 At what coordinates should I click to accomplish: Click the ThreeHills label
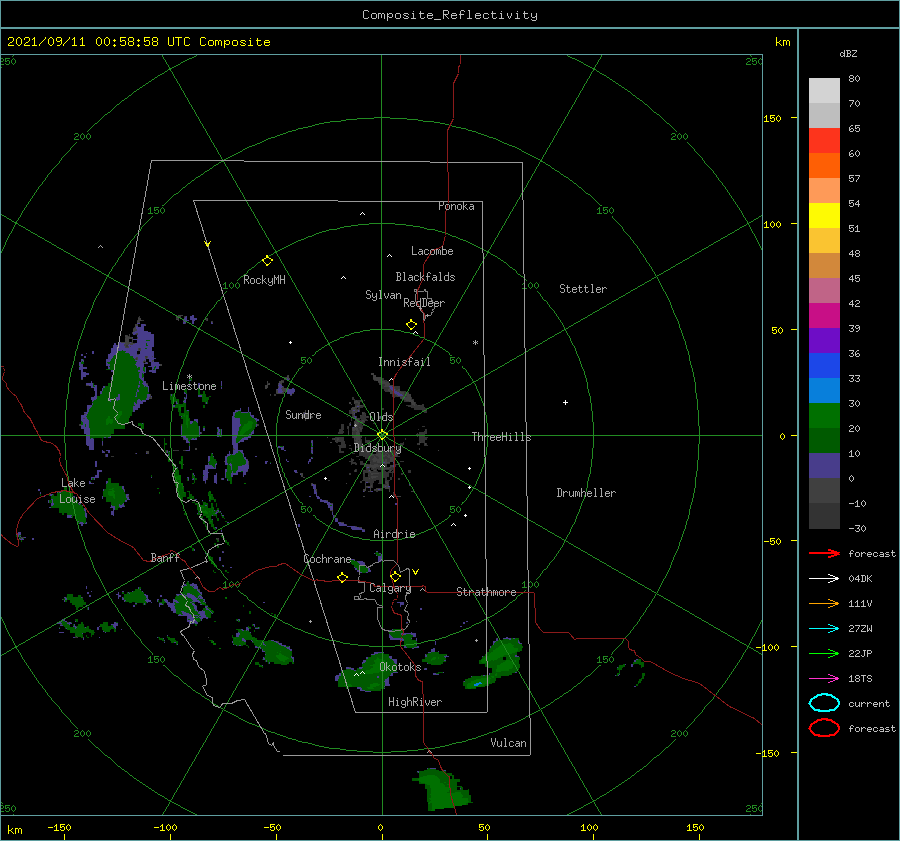[x=501, y=437]
